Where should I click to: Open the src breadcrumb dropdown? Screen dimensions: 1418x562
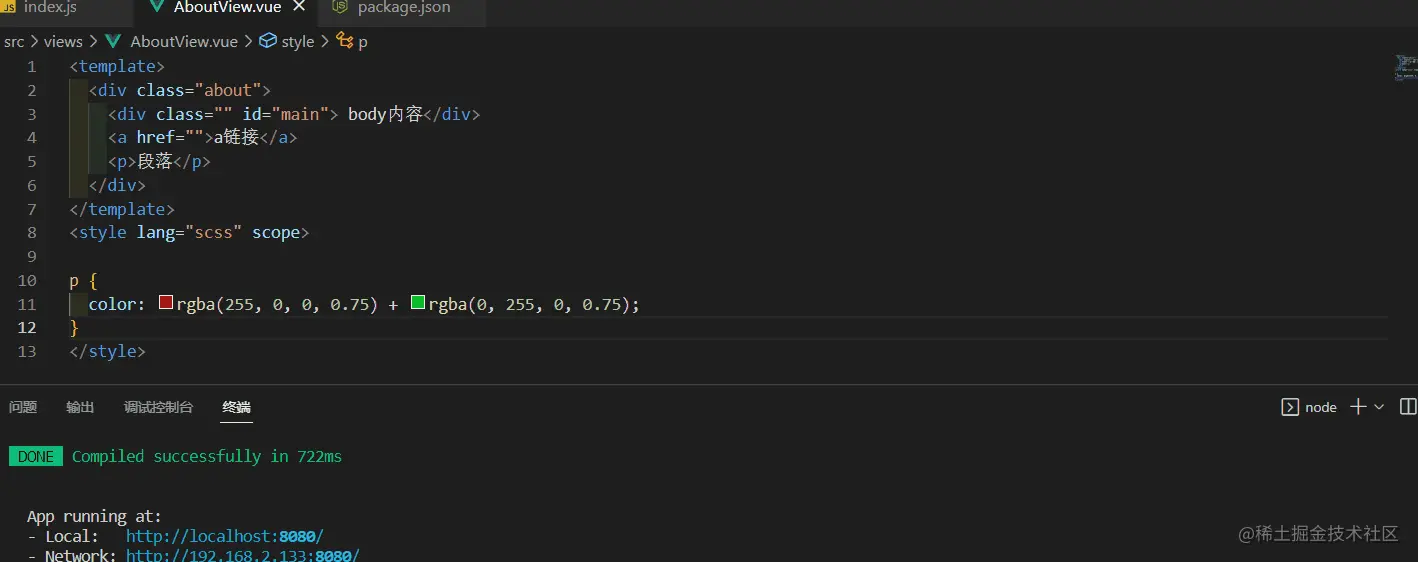[x=14, y=41]
